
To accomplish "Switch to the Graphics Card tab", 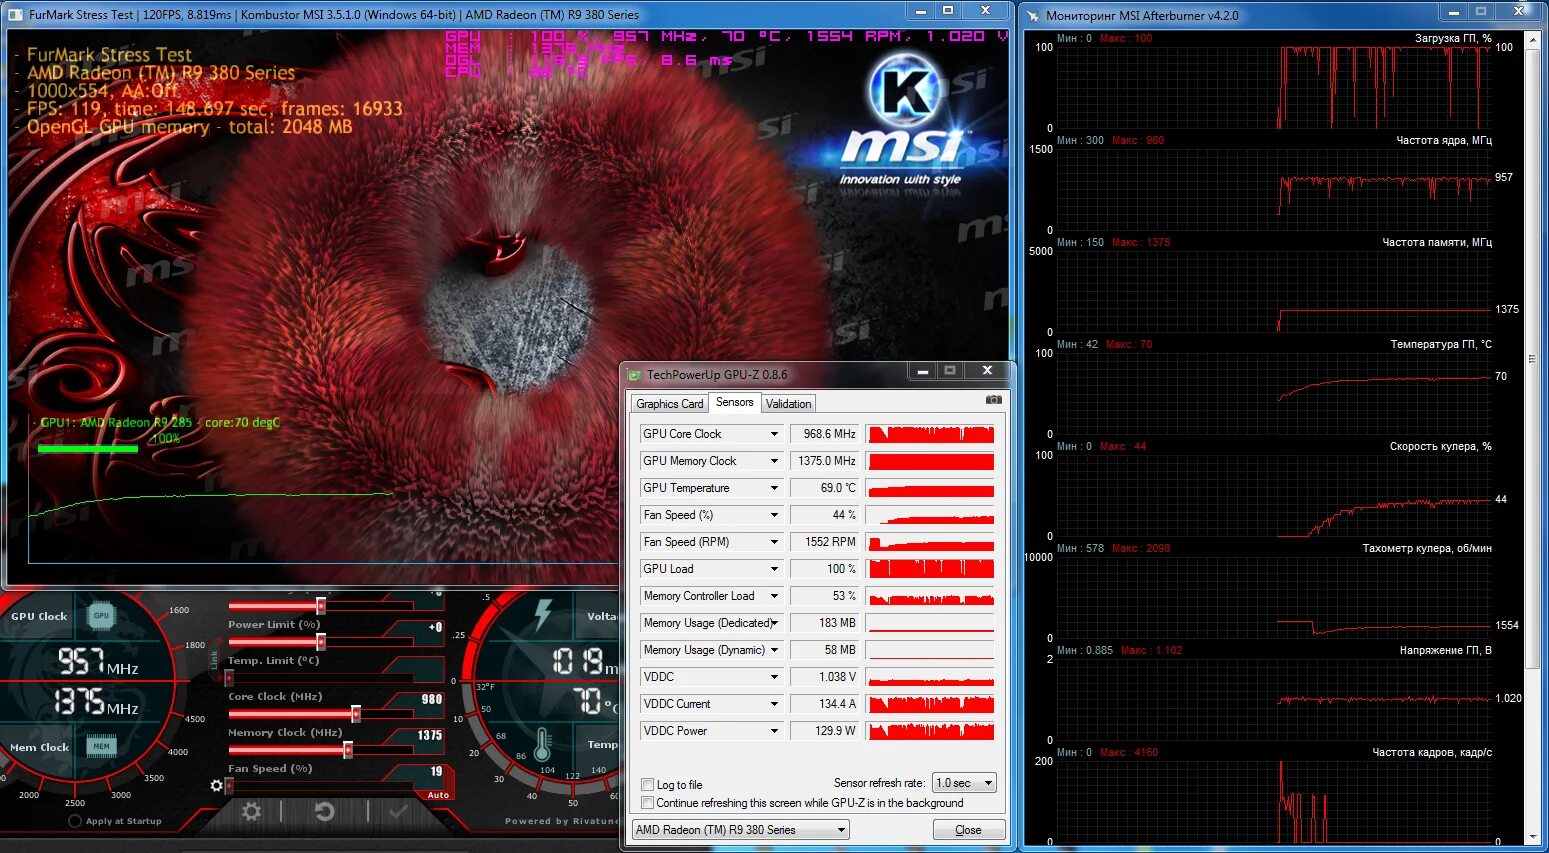I will click(670, 404).
